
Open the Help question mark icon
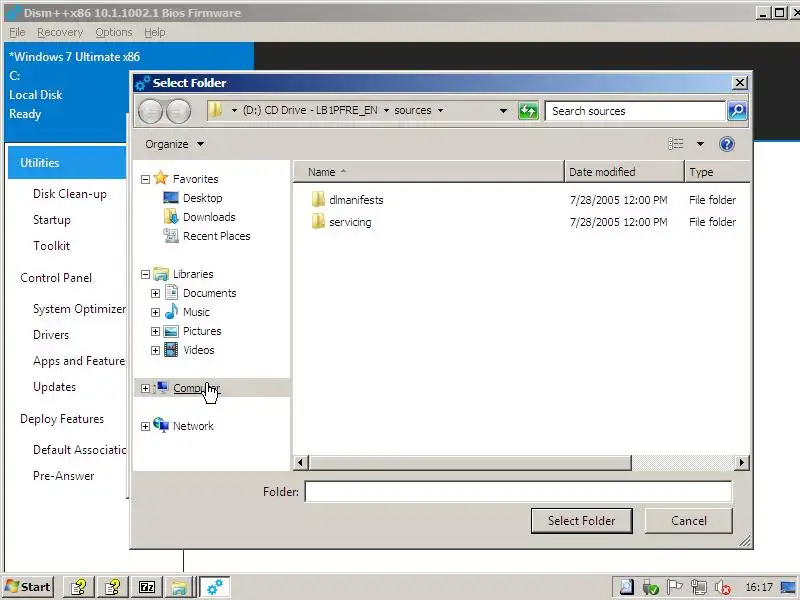pos(727,144)
